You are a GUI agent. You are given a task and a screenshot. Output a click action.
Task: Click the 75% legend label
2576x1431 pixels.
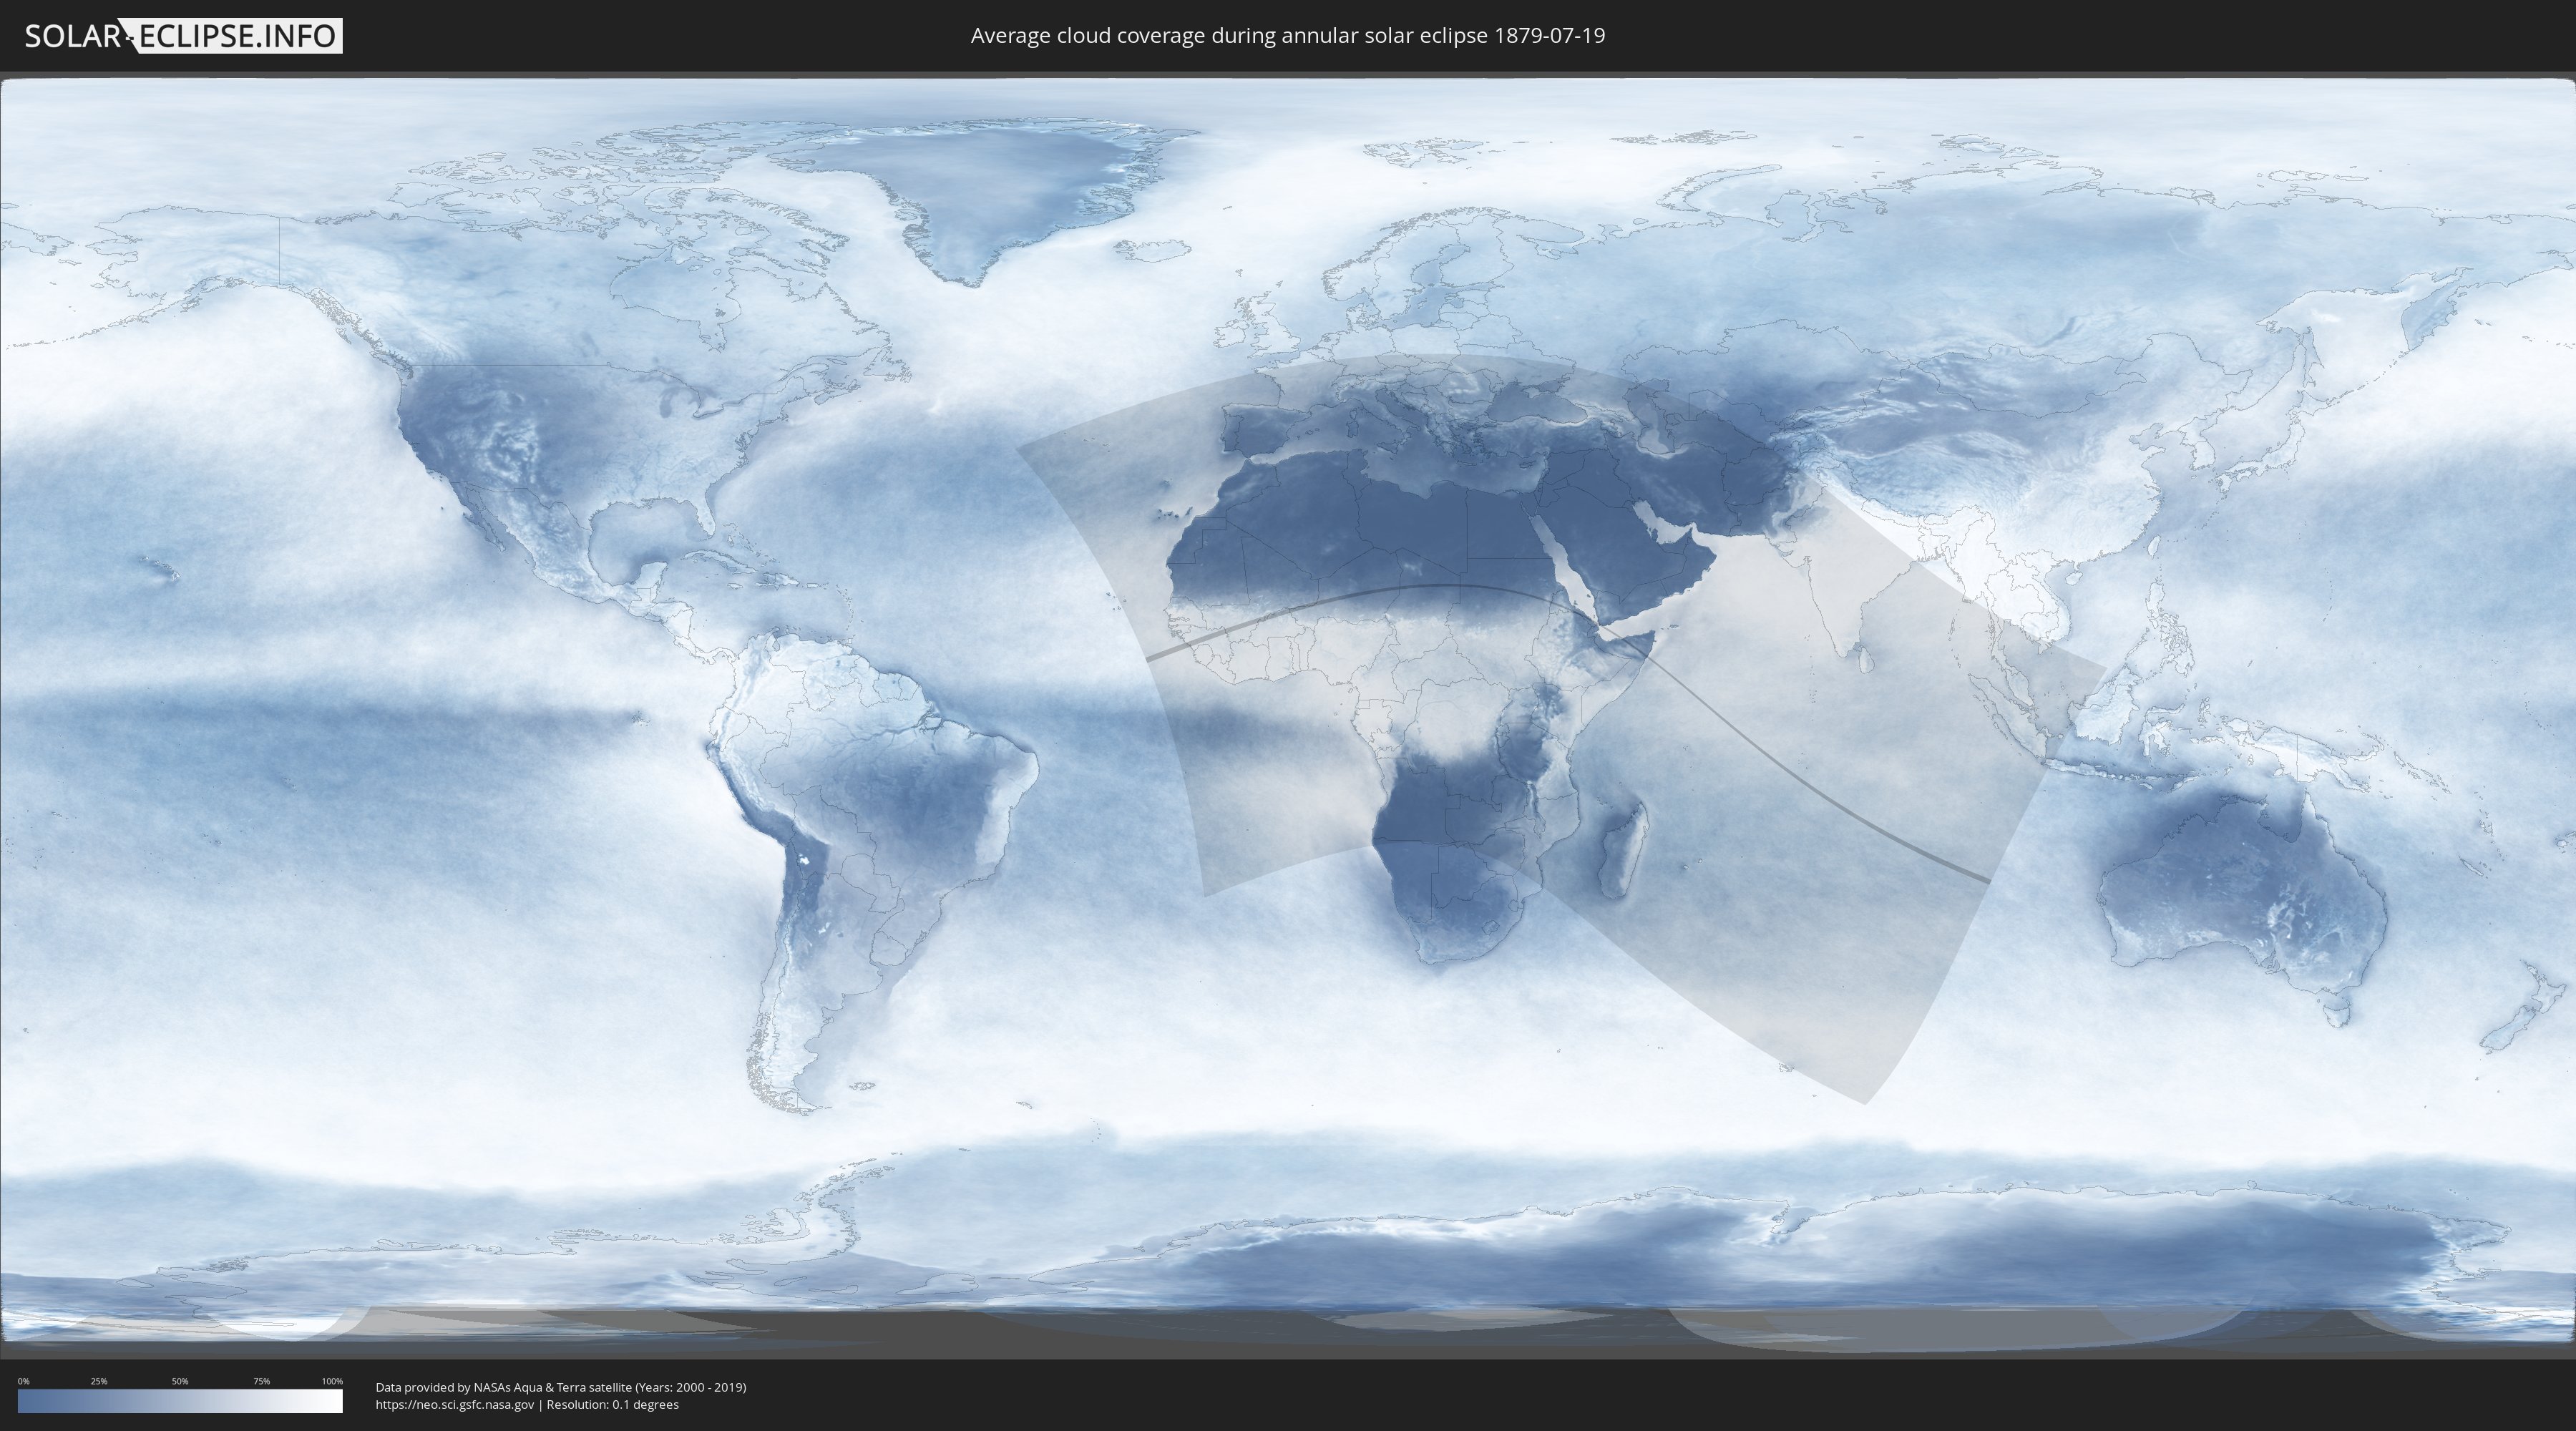pos(261,1381)
